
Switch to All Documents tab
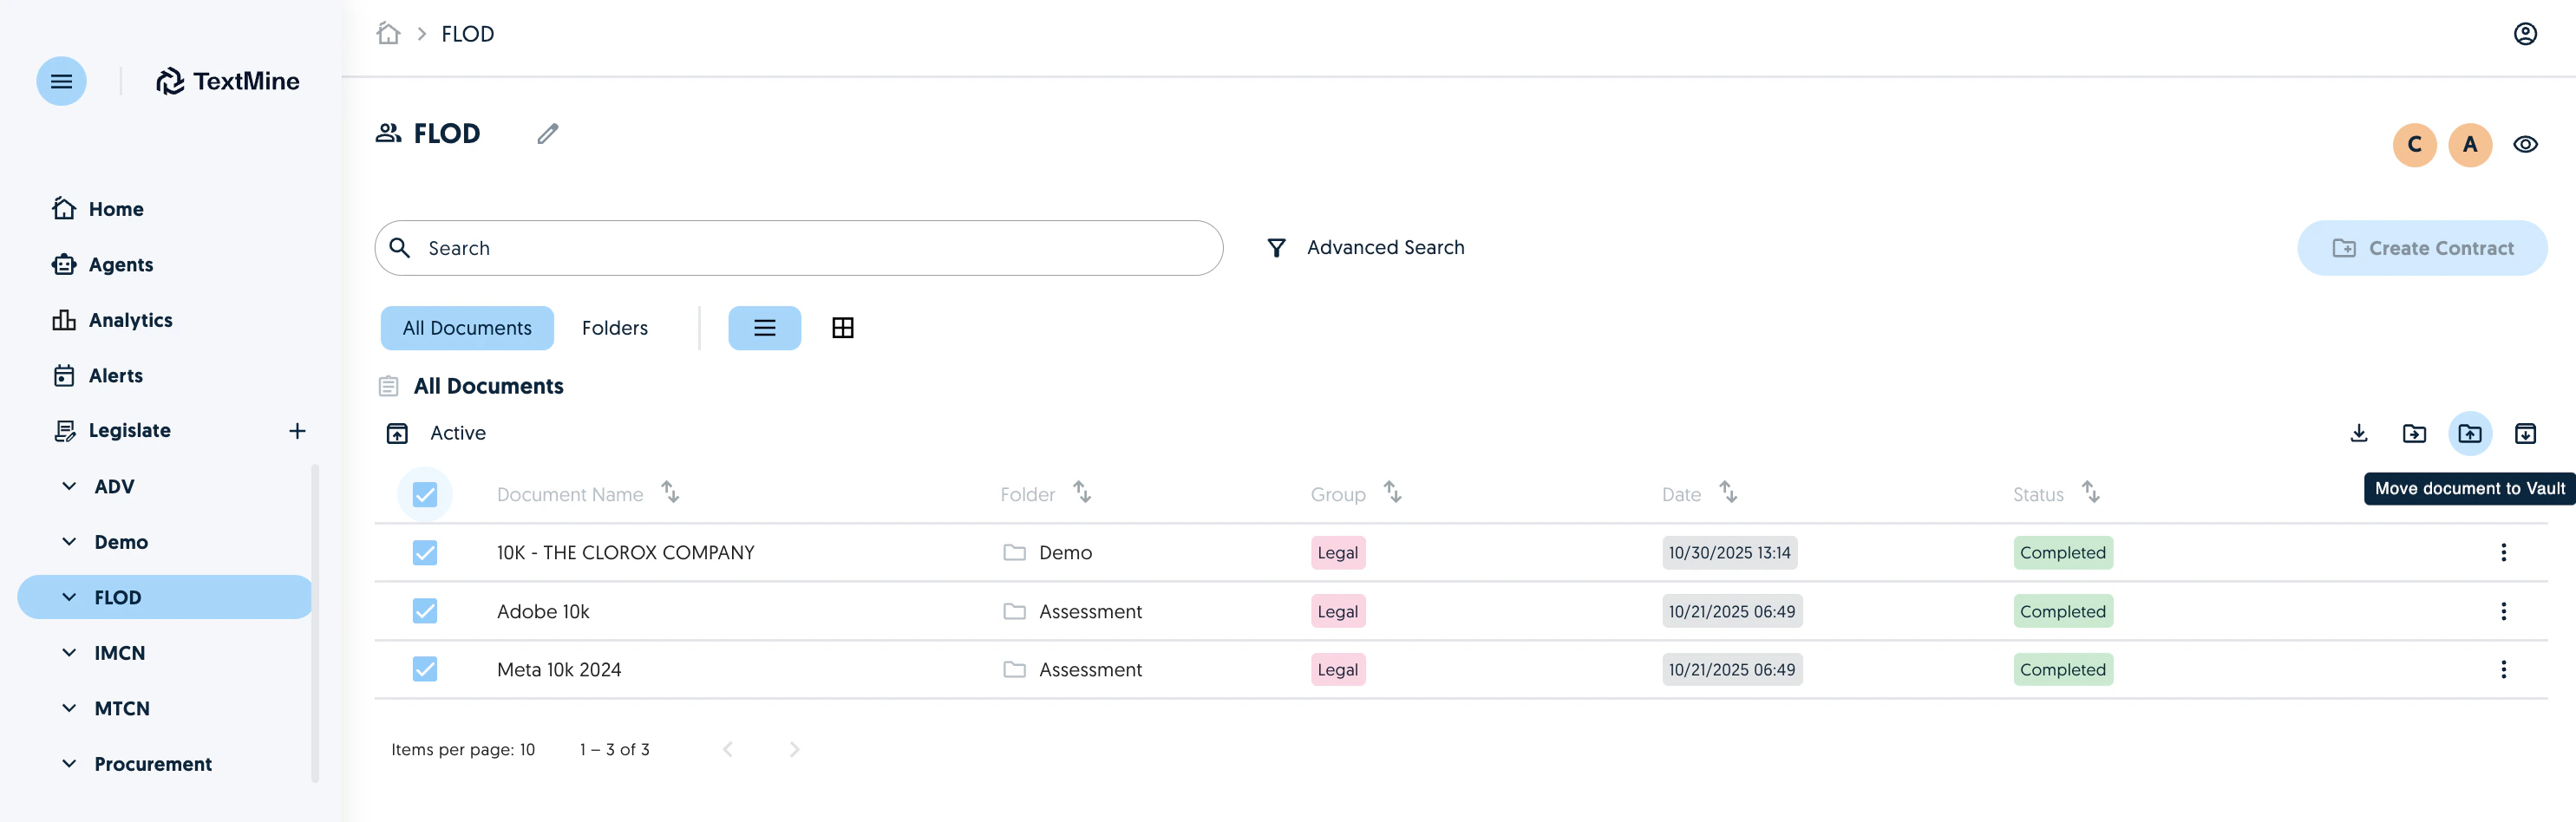[467, 328]
